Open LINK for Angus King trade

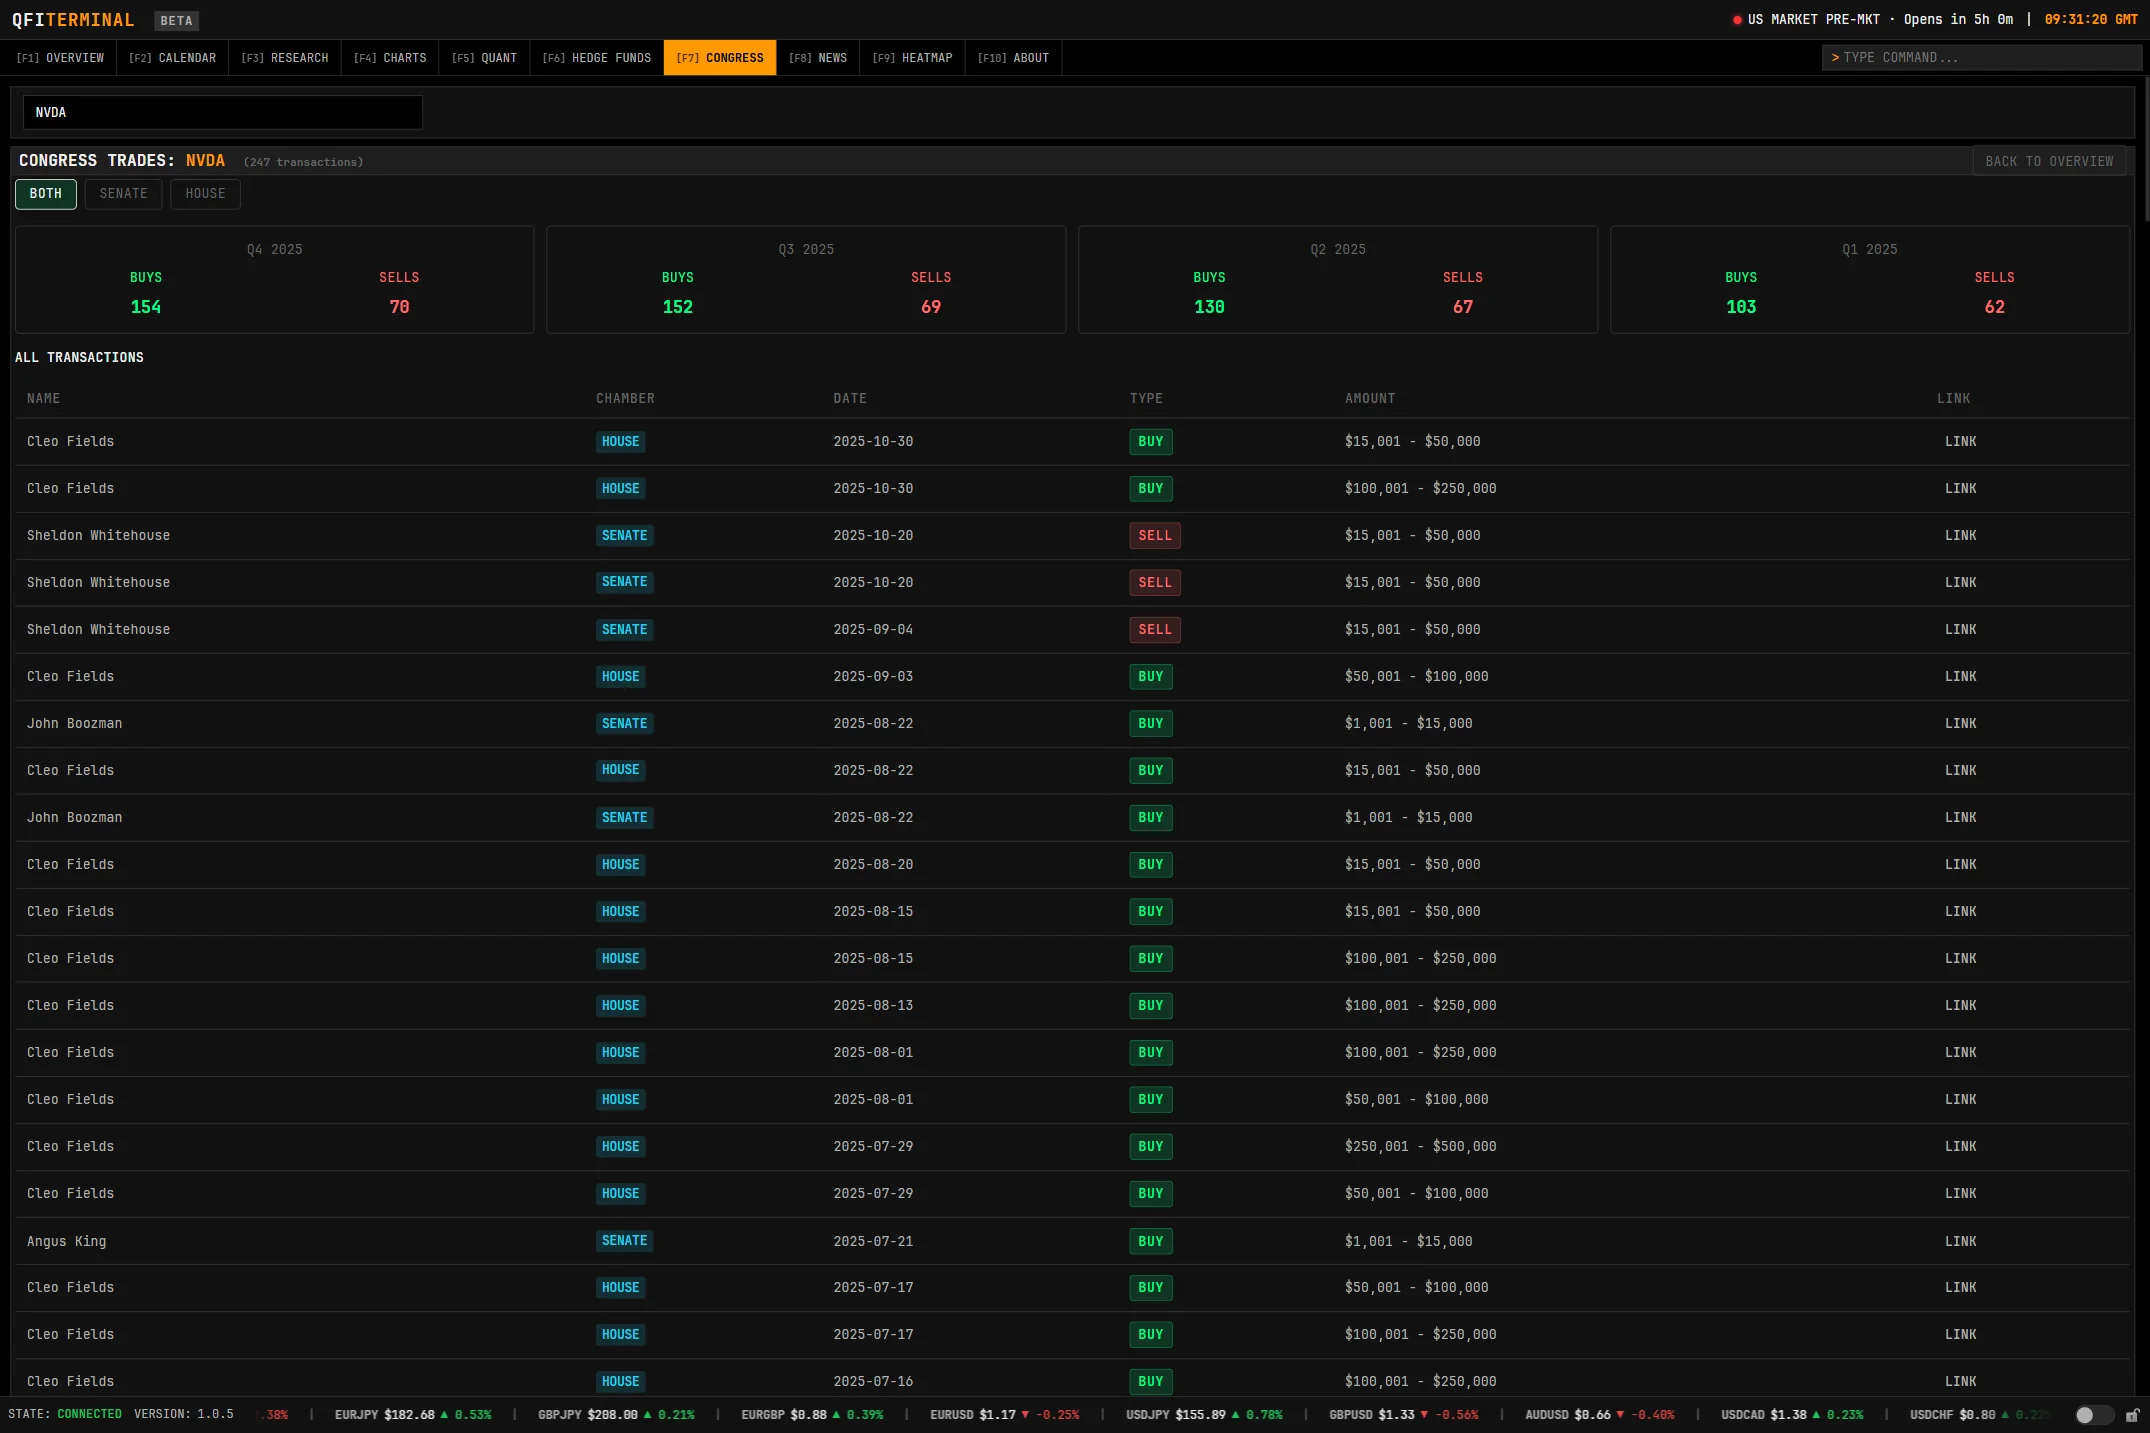pos(1960,1241)
